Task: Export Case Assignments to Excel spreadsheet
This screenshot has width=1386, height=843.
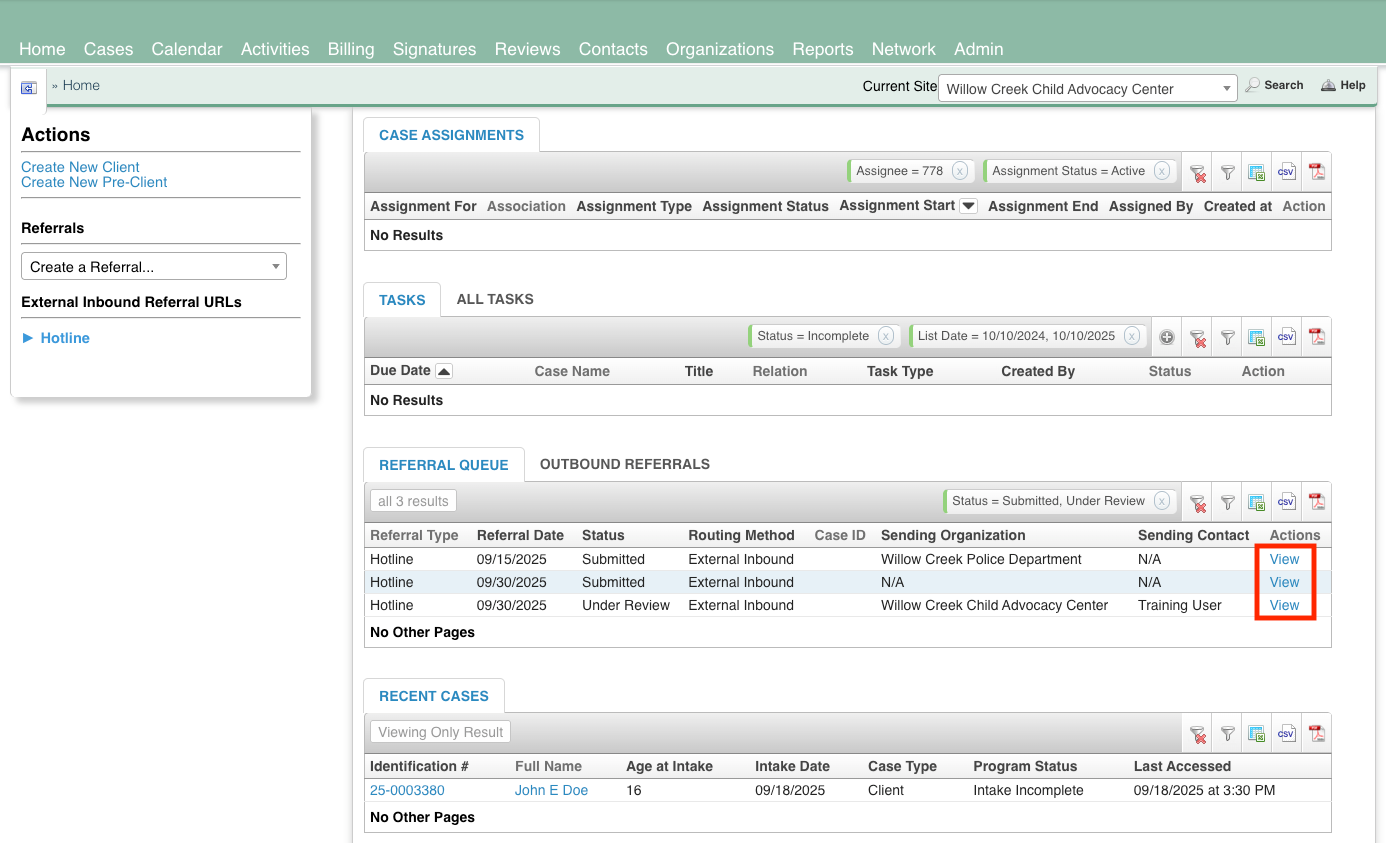Action: click(x=1257, y=172)
